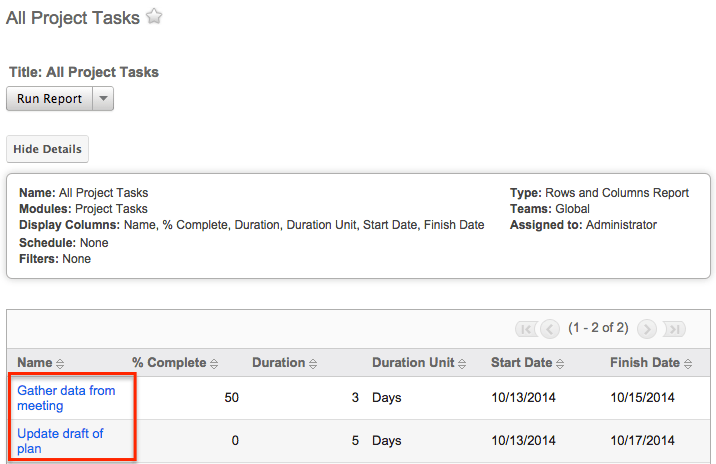Select the 50 percent complete cell
The image size is (716, 464).
(x=231, y=398)
